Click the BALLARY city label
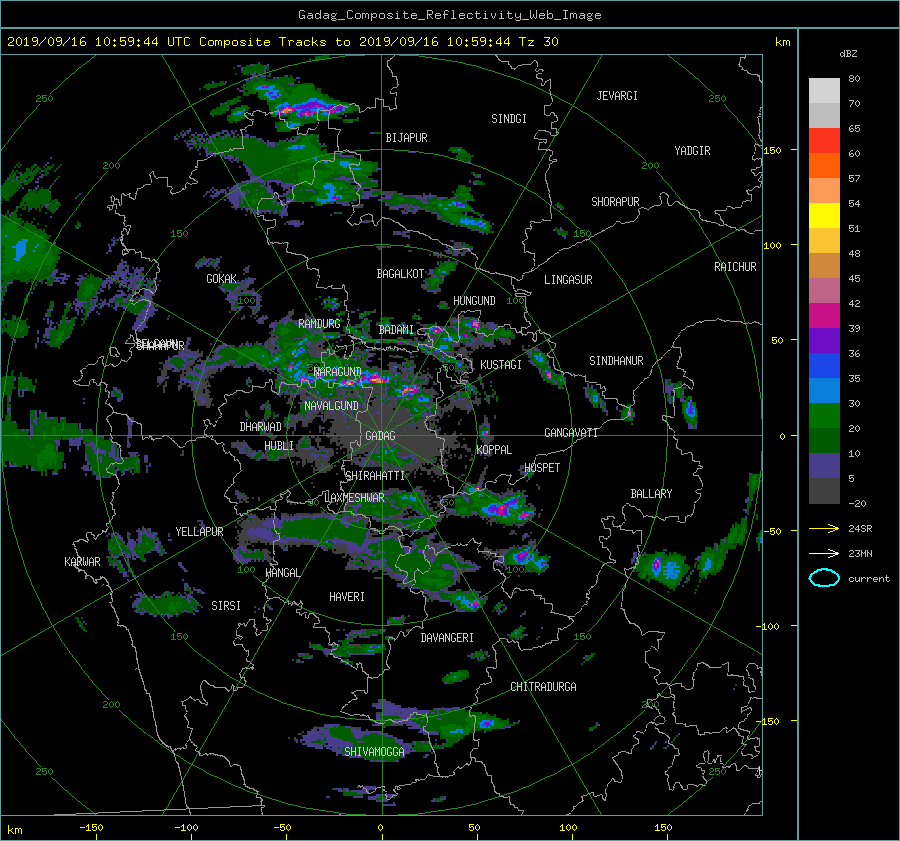 (651, 494)
